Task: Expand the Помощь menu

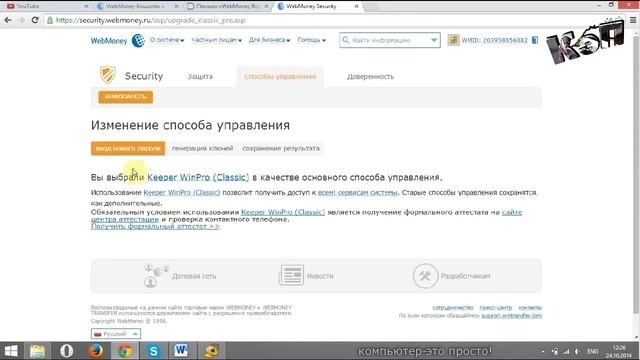Action: tap(311, 40)
